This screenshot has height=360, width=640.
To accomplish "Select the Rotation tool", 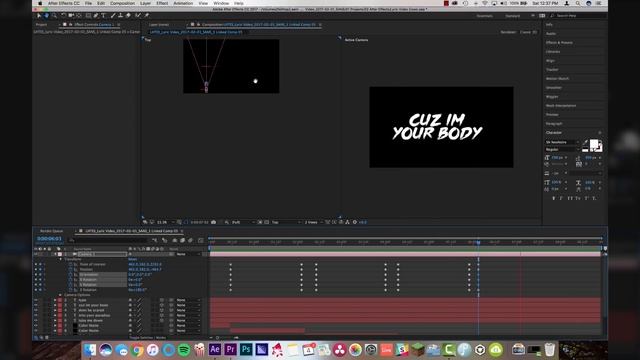I will [64, 16].
